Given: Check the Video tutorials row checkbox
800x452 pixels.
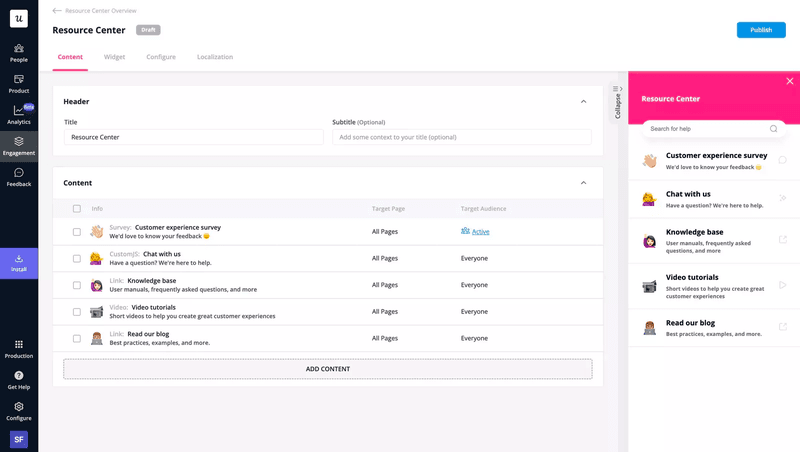Looking at the screenshot, I should (77, 312).
